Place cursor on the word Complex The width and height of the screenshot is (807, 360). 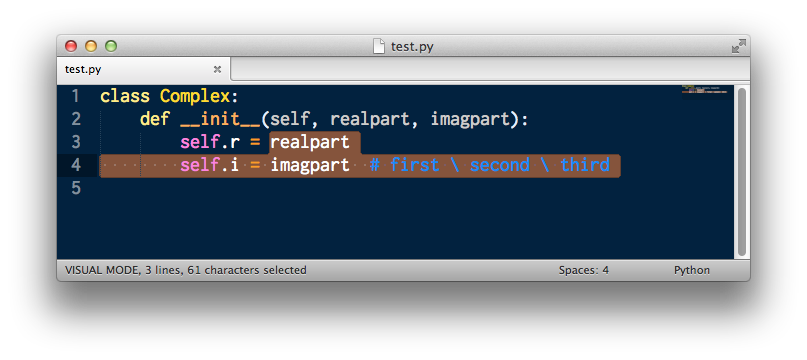195,97
